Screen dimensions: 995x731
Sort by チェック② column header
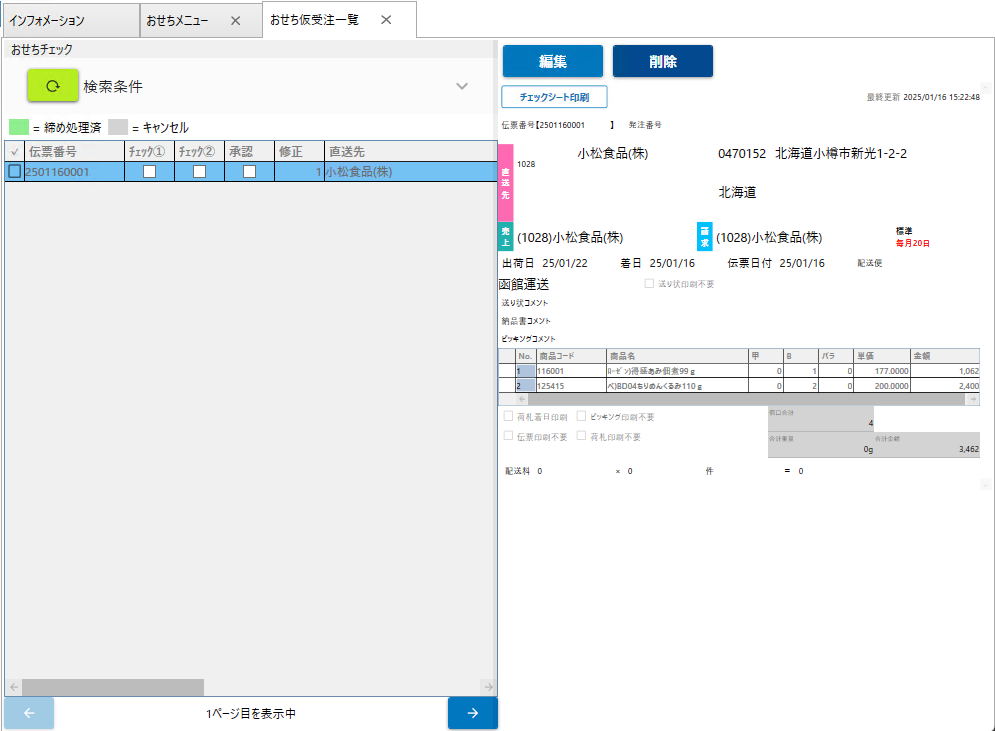pyautogui.click(x=199, y=152)
